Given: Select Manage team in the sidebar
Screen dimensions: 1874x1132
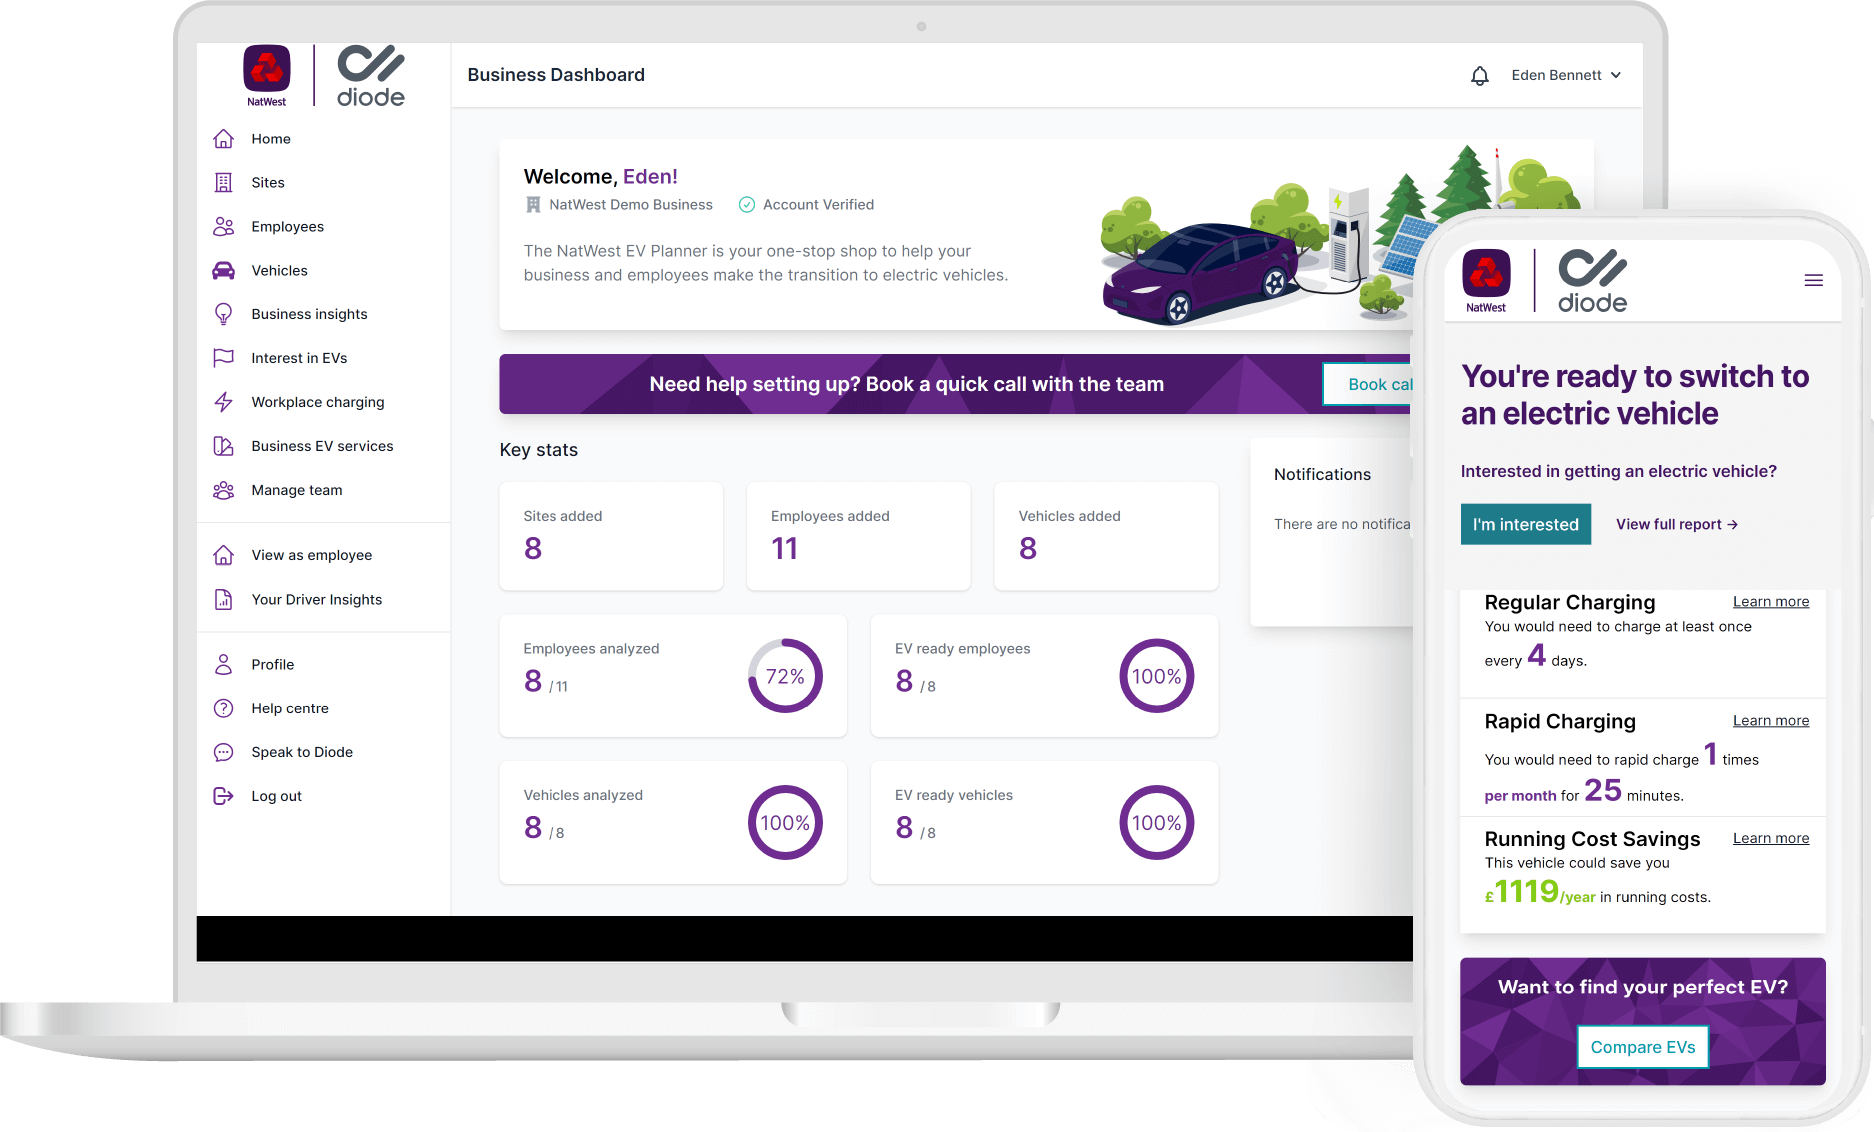Looking at the screenshot, I should [297, 490].
